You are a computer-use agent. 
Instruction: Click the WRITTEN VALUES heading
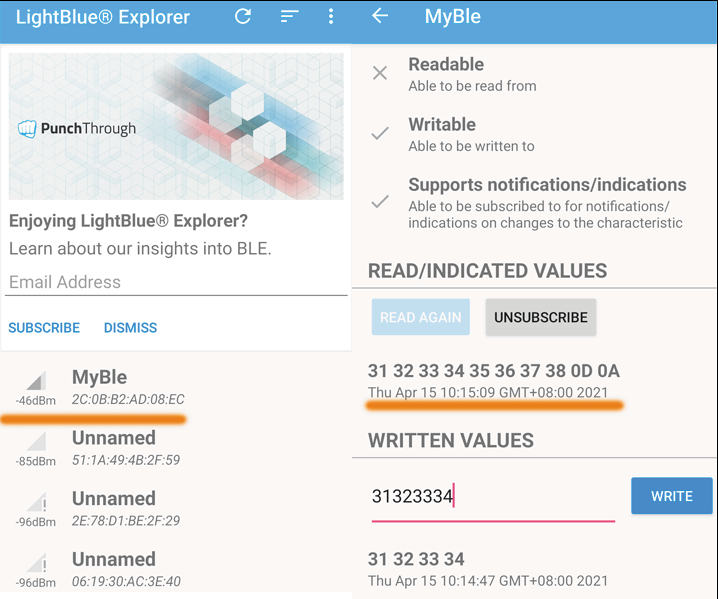(451, 440)
